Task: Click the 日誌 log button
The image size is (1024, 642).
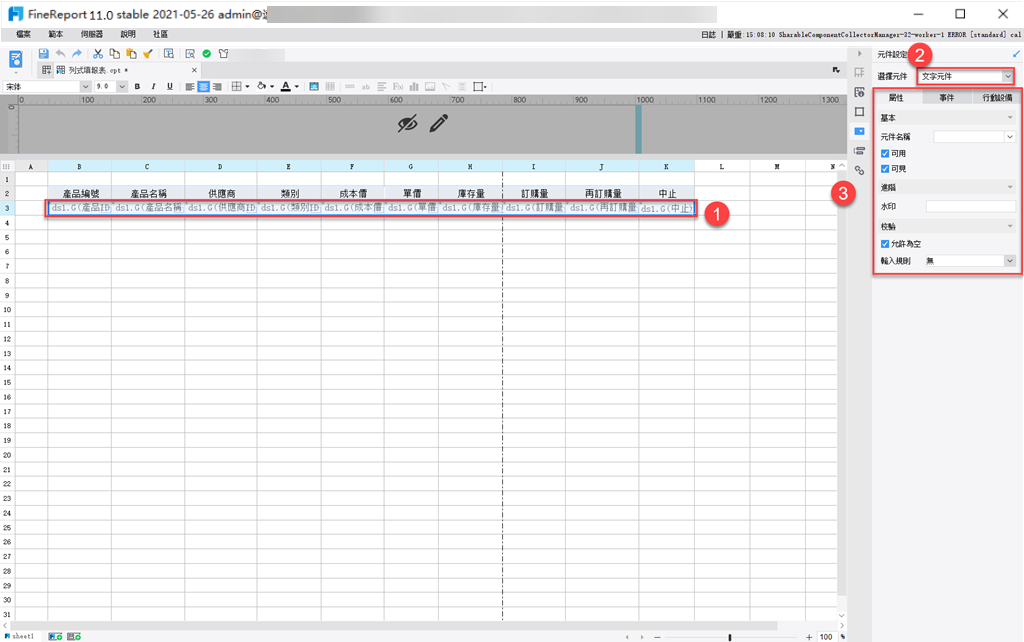Action: coord(708,35)
